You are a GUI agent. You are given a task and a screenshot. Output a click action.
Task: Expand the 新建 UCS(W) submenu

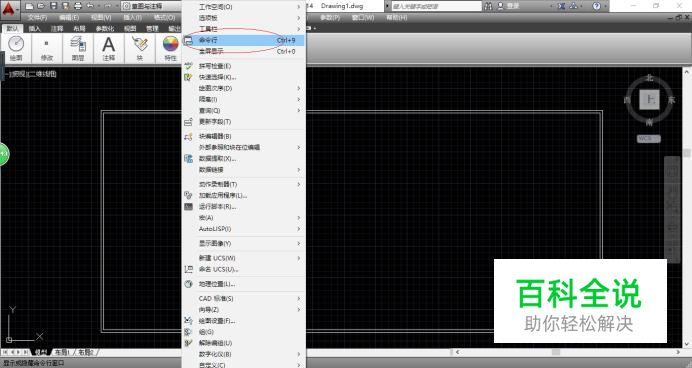(244, 258)
